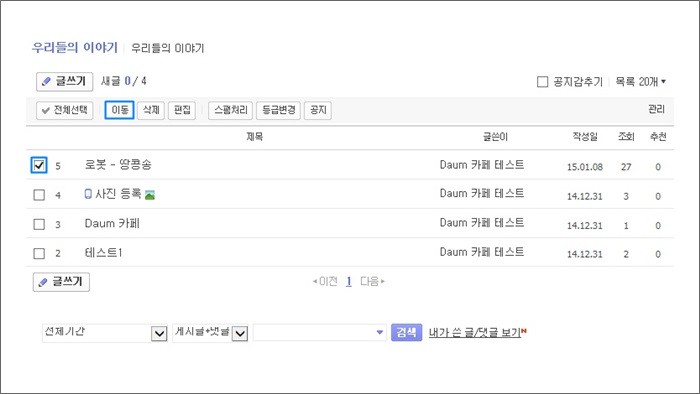Check the checkbox for 테스트1 post
This screenshot has width=700, height=394.
pyautogui.click(x=39, y=253)
